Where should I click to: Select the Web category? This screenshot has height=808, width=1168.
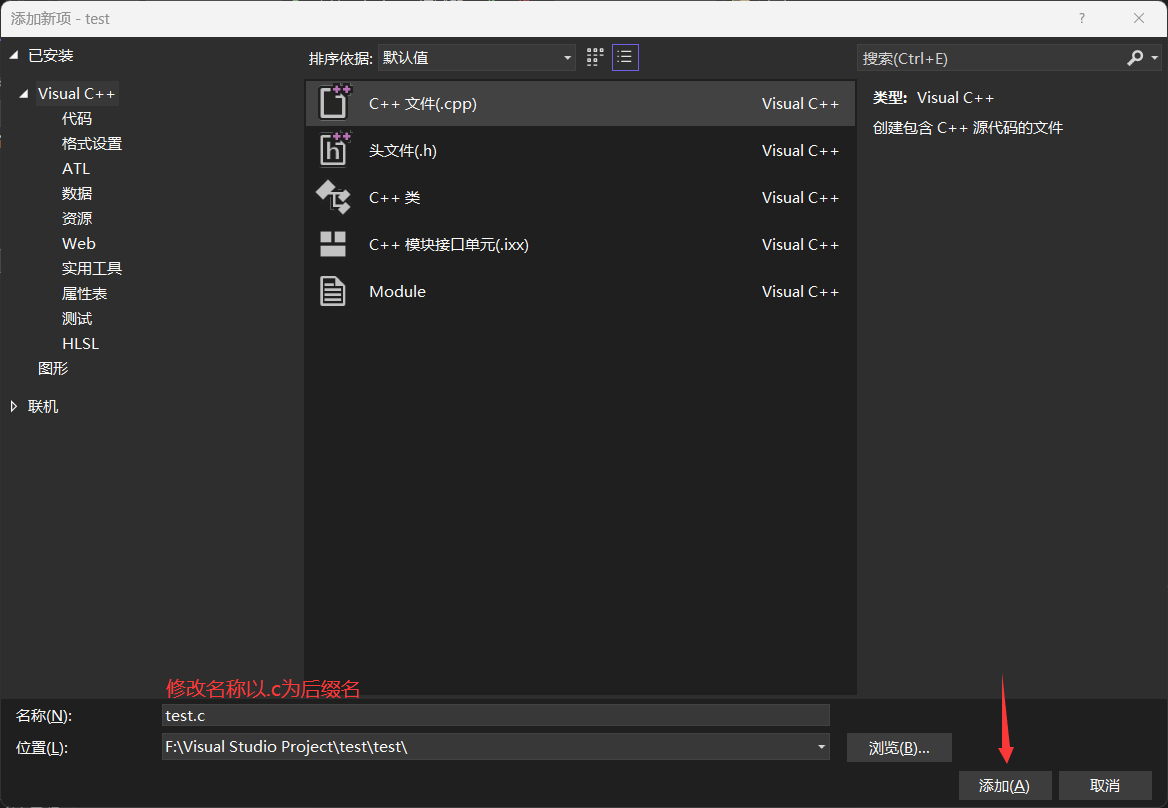pos(79,244)
